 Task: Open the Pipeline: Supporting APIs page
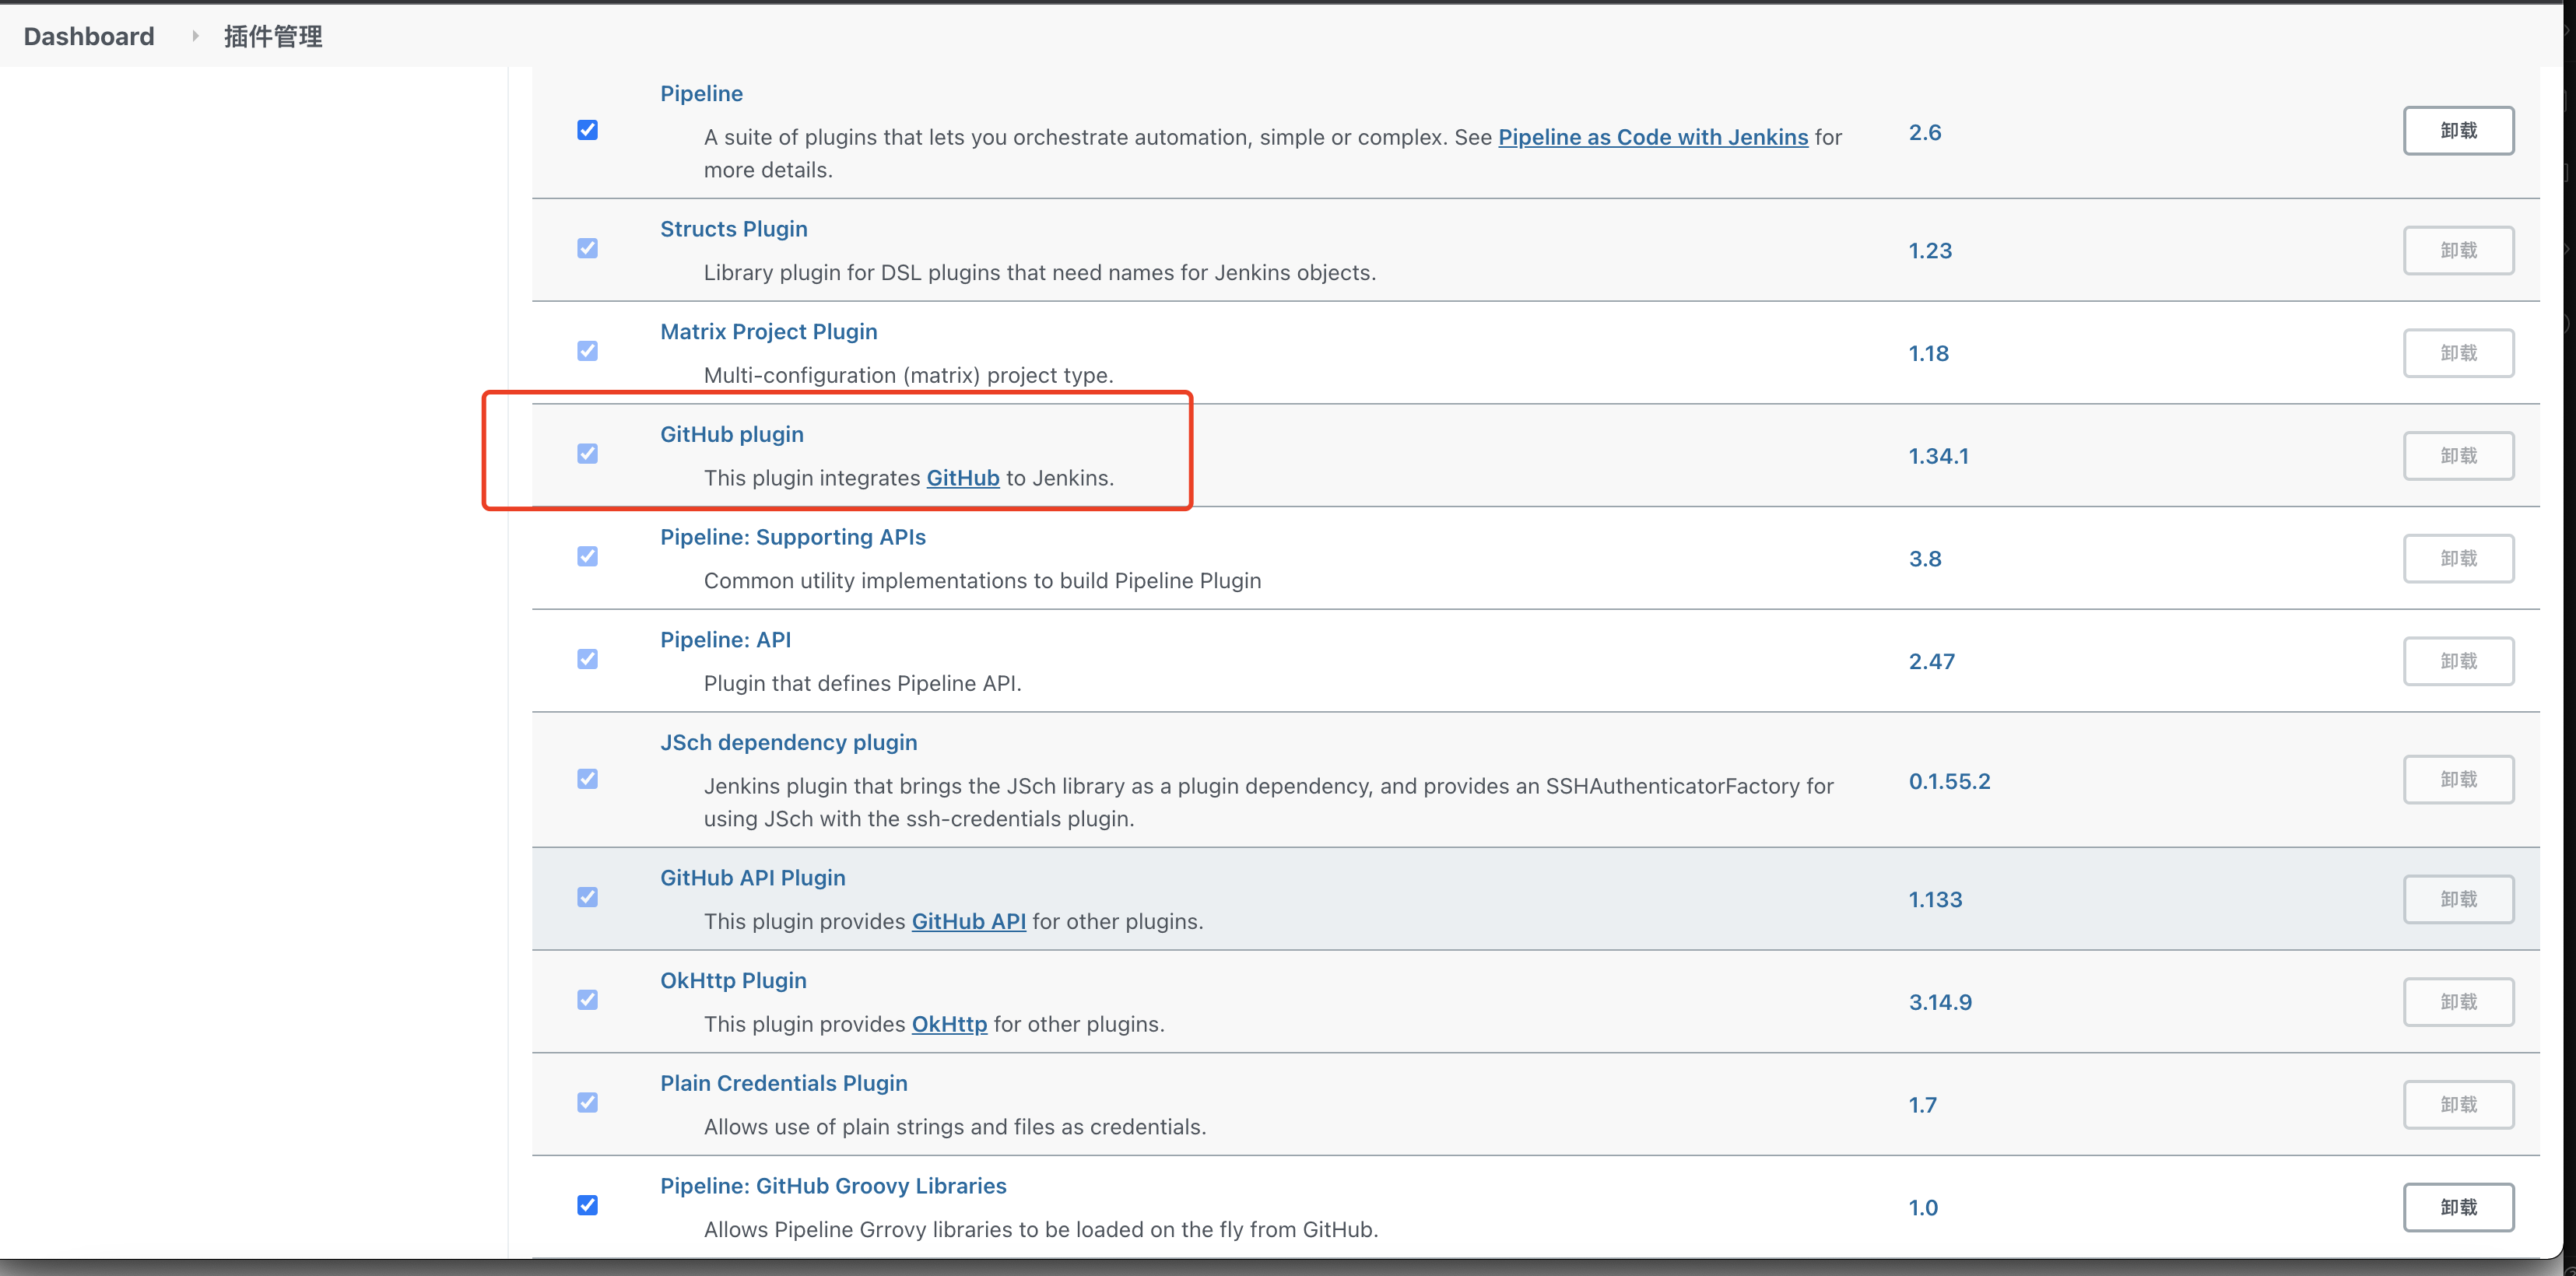point(792,537)
